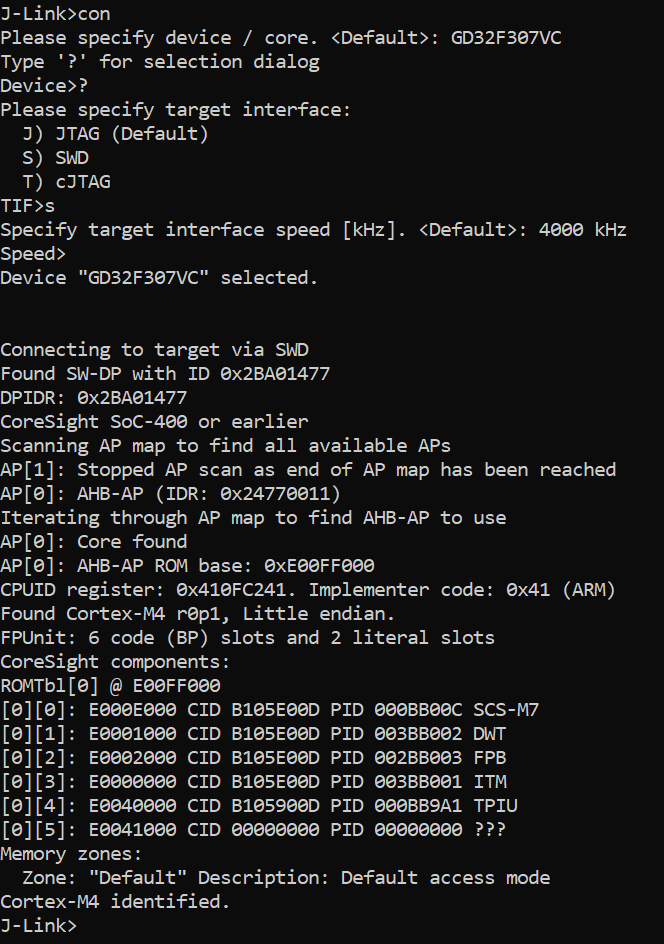The image size is (664, 944).
Task: Click the 'Cortex-M4 identified.' line
Action: pos(115,901)
